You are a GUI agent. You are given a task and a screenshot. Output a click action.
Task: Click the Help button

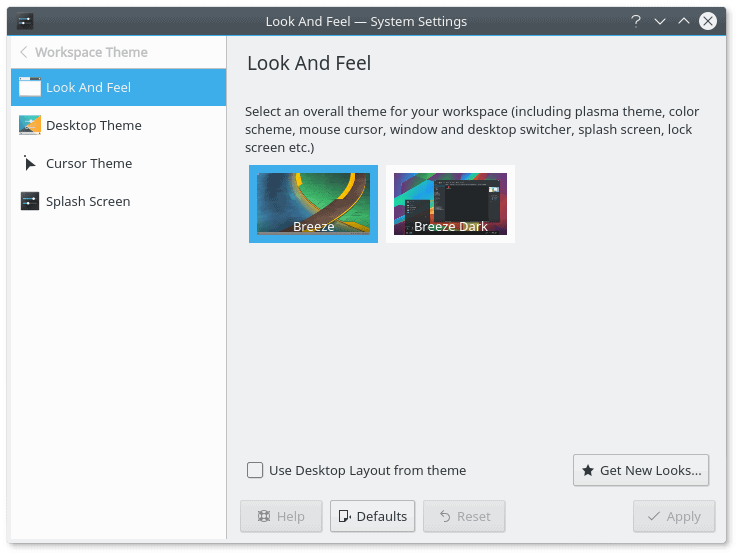281,516
